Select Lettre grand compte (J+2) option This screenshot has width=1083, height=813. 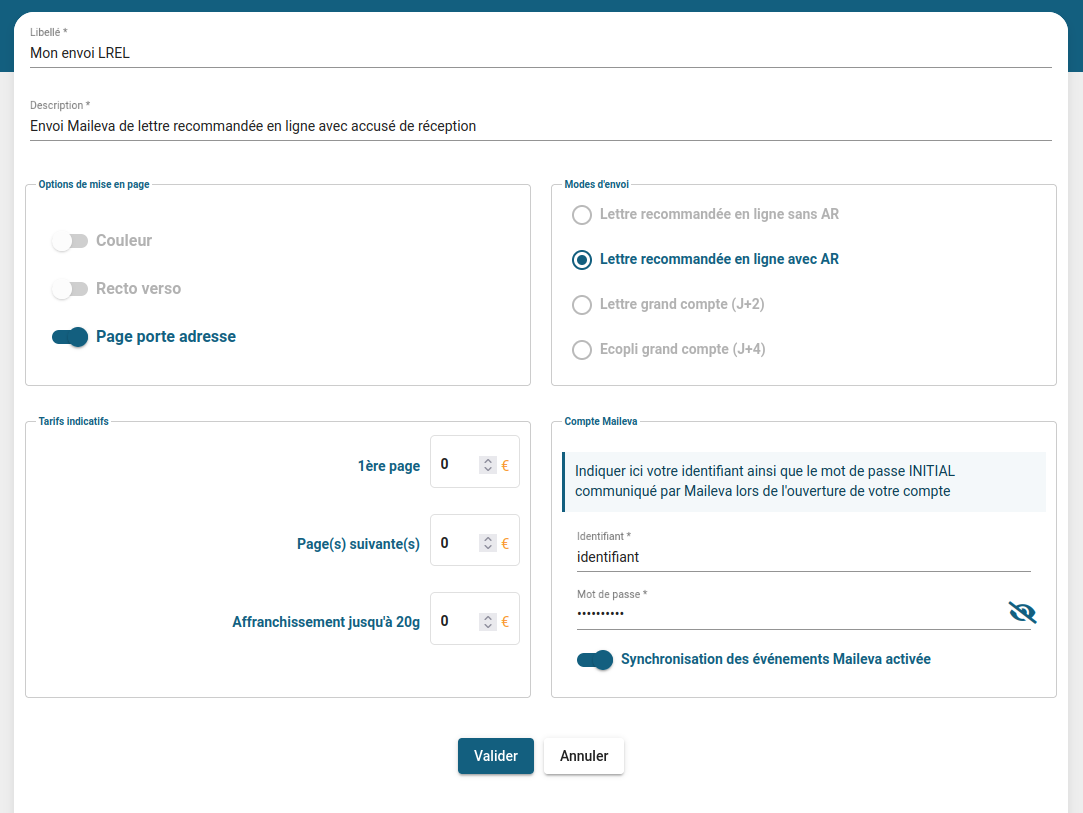click(582, 304)
